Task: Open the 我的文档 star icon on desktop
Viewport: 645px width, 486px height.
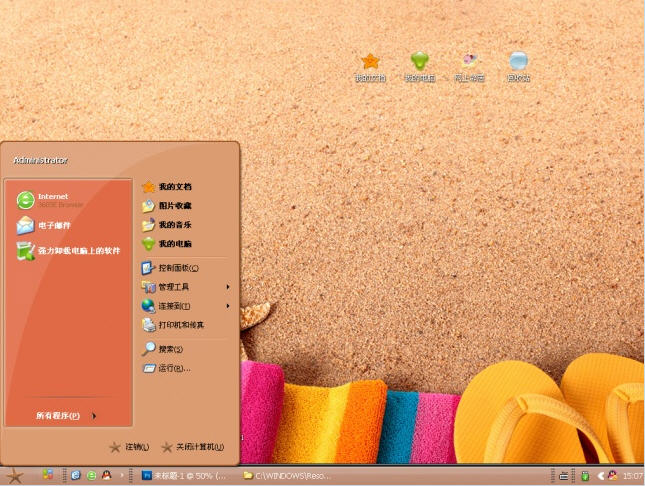Action: click(x=370, y=67)
